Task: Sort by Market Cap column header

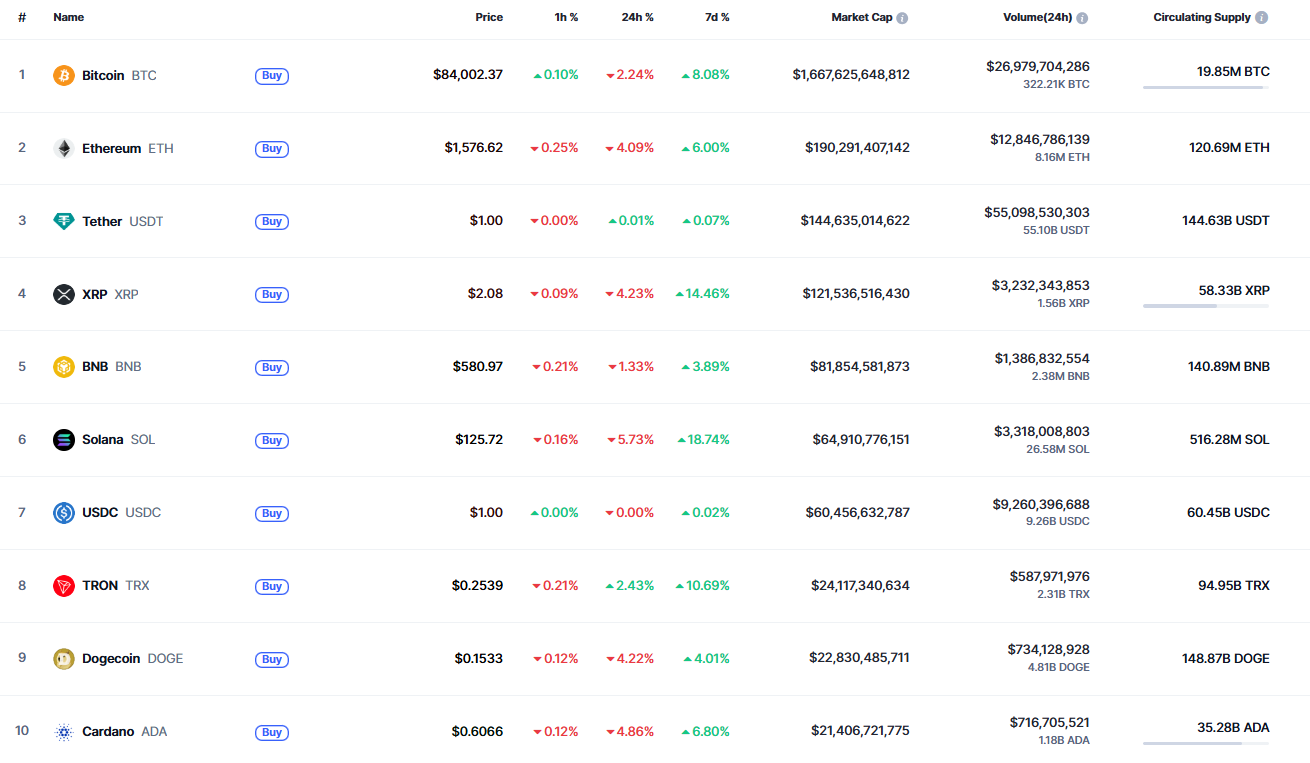Action: coord(862,18)
